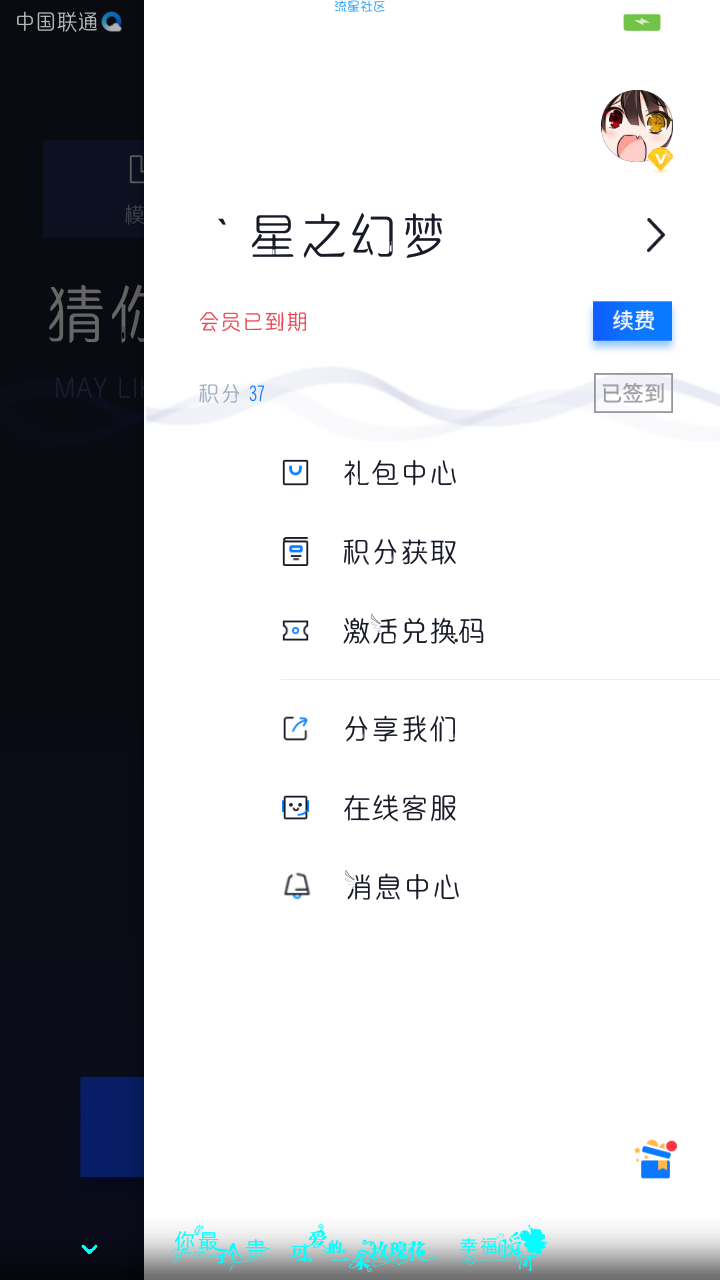This screenshot has width=720, height=1280.
Task: Tap the cyan down chevron at the bottom left
Action: click(x=89, y=1249)
